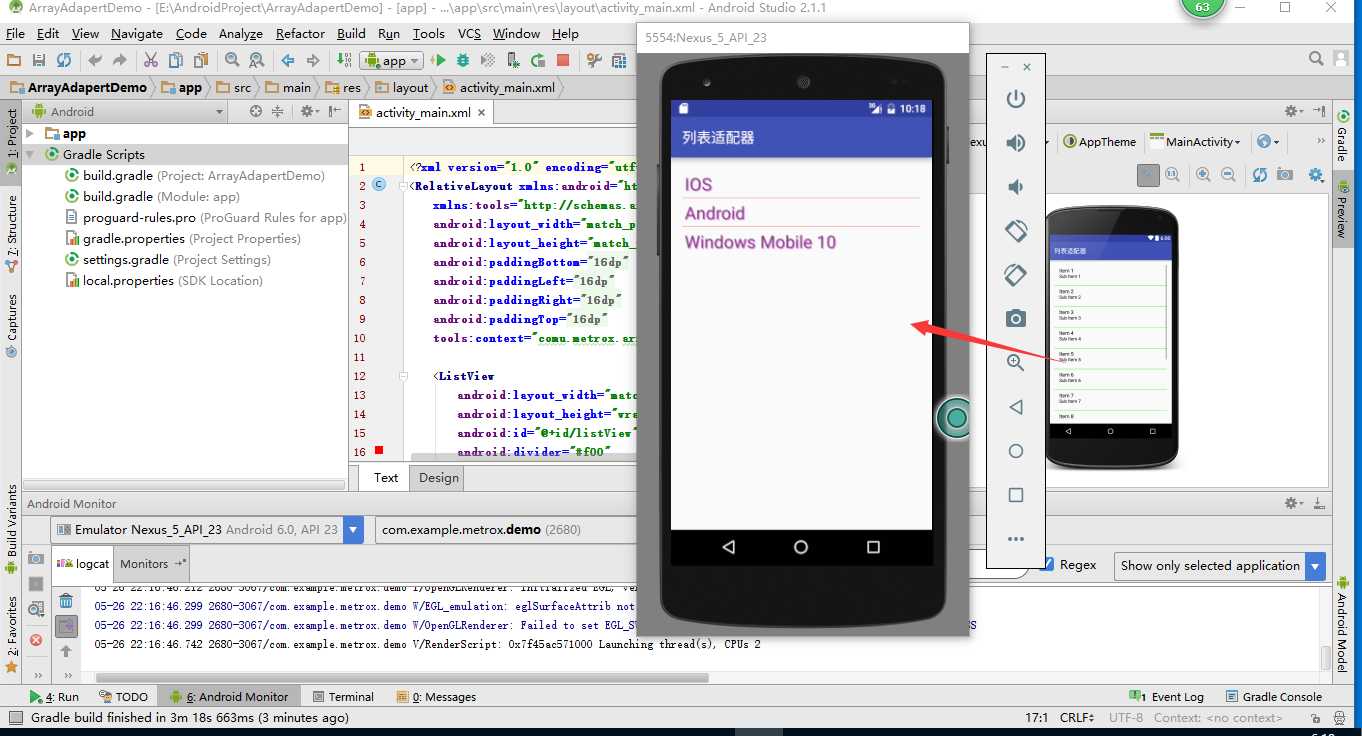
Task: Open the emulator device dropdown arrow
Action: coord(353,529)
